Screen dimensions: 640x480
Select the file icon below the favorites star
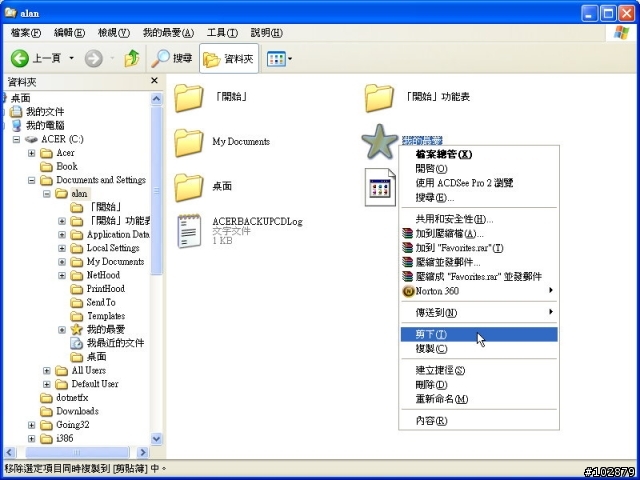coord(380,187)
